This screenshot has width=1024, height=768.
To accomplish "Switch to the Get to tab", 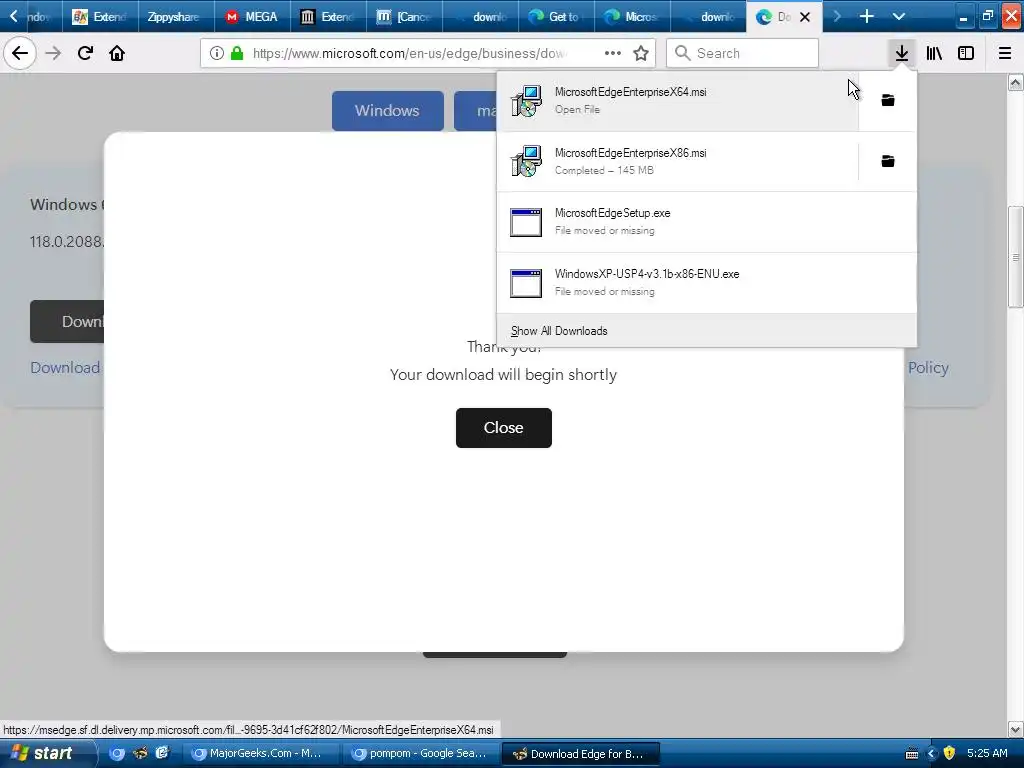I will [x=556, y=16].
